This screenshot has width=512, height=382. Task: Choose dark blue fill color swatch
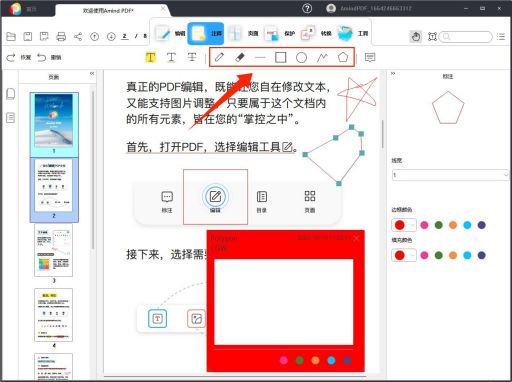pos(482,255)
